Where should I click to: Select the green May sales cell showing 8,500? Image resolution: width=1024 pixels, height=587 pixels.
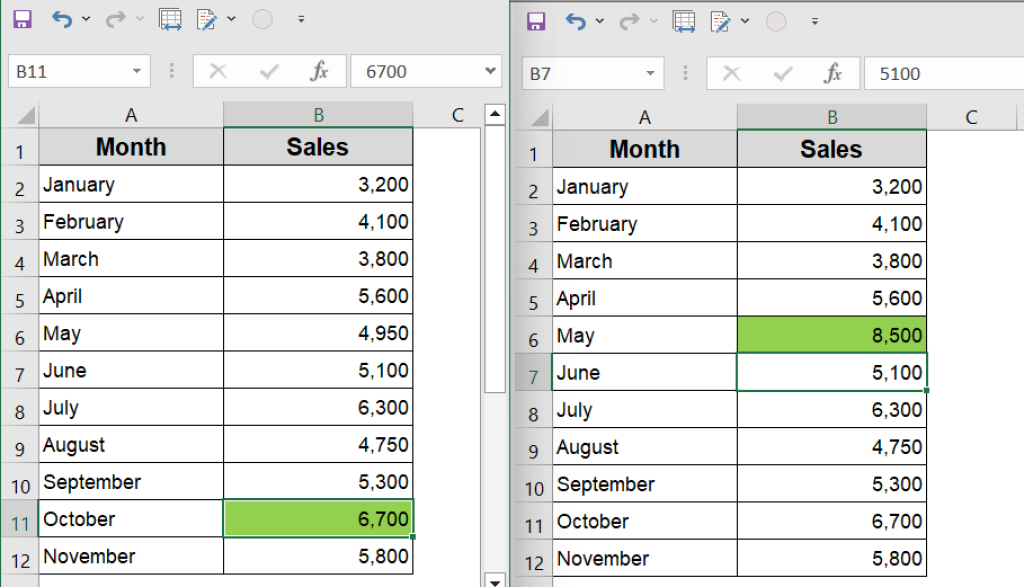tap(830, 334)
